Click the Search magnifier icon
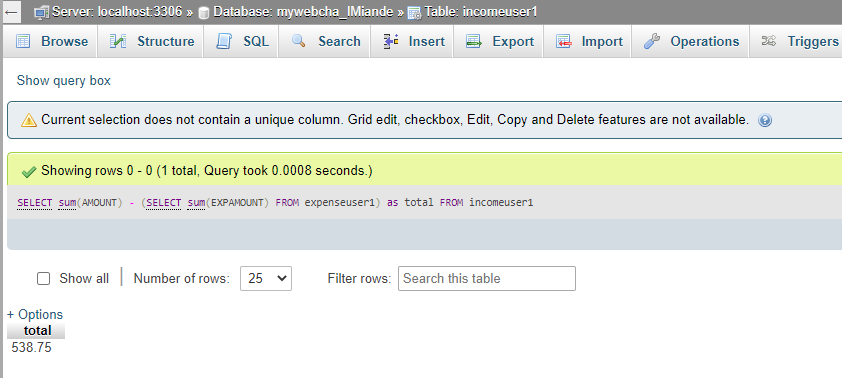The height and width of the screenshot is (378, 842). click(x=298, y=41)
